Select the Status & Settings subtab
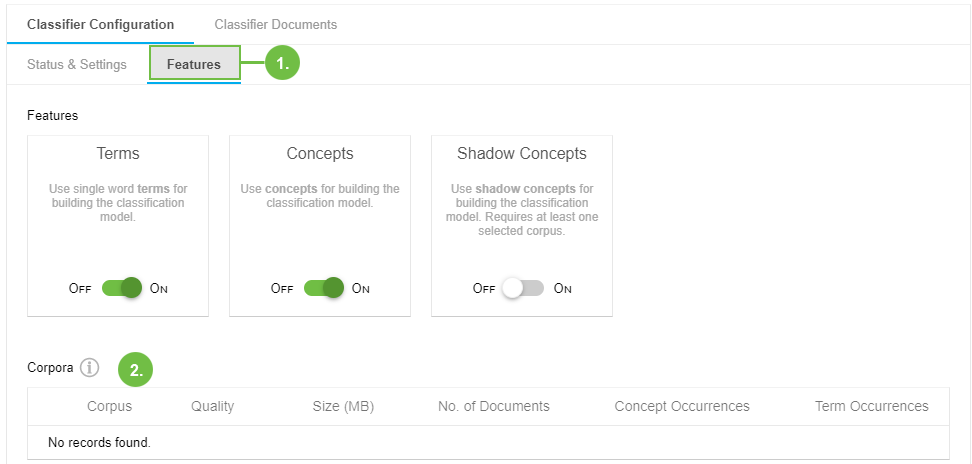Viewport: 972px width, 464px height. pos(77,65)
